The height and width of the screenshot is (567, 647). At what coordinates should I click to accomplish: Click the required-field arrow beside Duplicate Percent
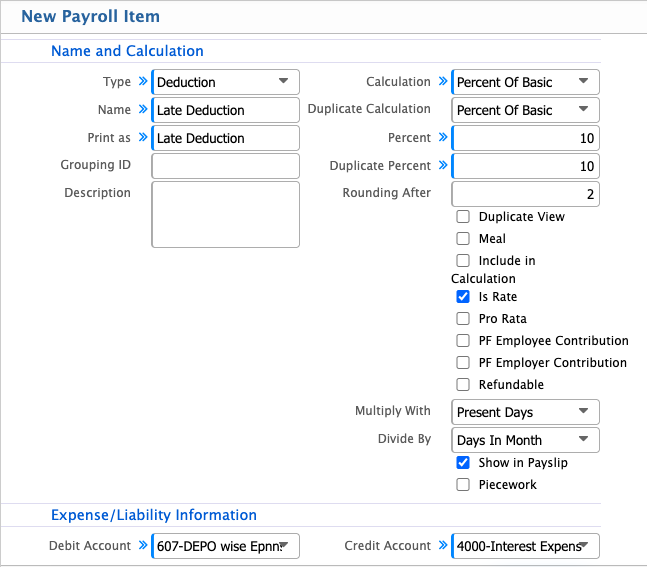[x=443, y=165]
